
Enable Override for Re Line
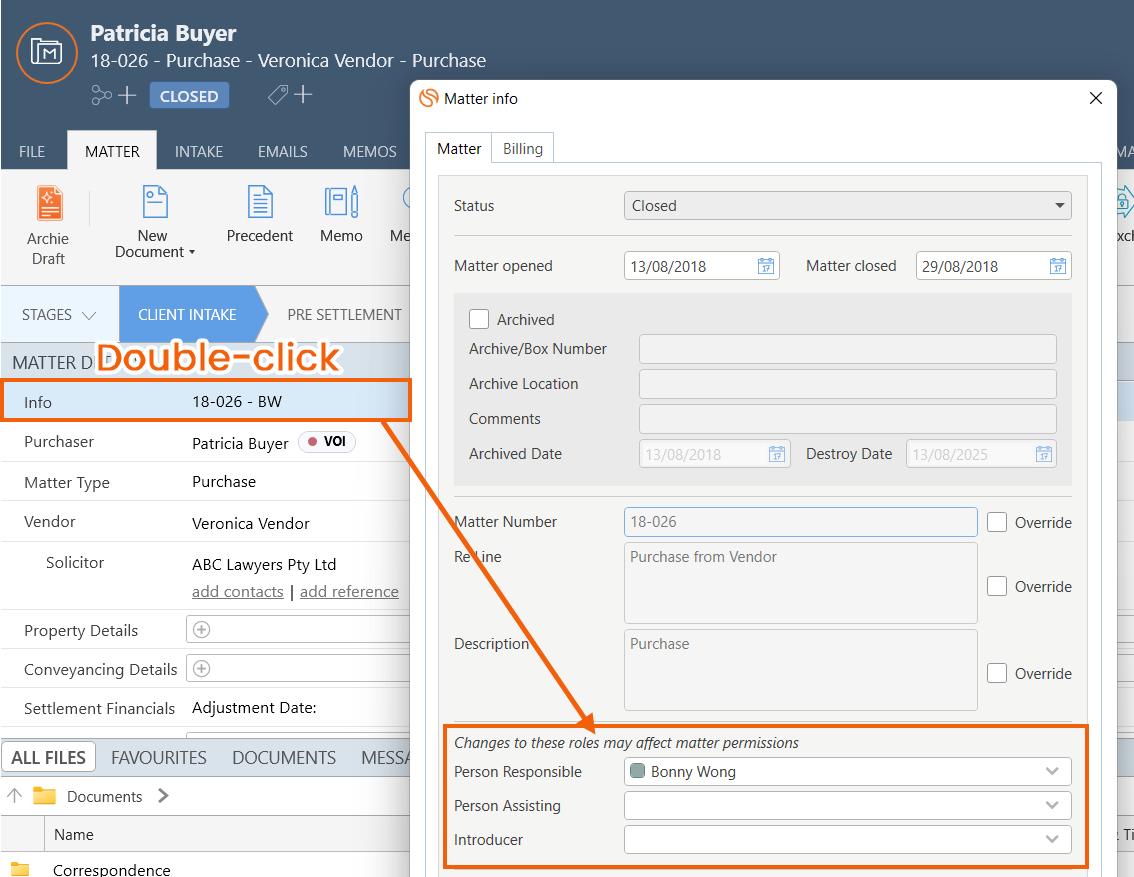click(997, 586)
